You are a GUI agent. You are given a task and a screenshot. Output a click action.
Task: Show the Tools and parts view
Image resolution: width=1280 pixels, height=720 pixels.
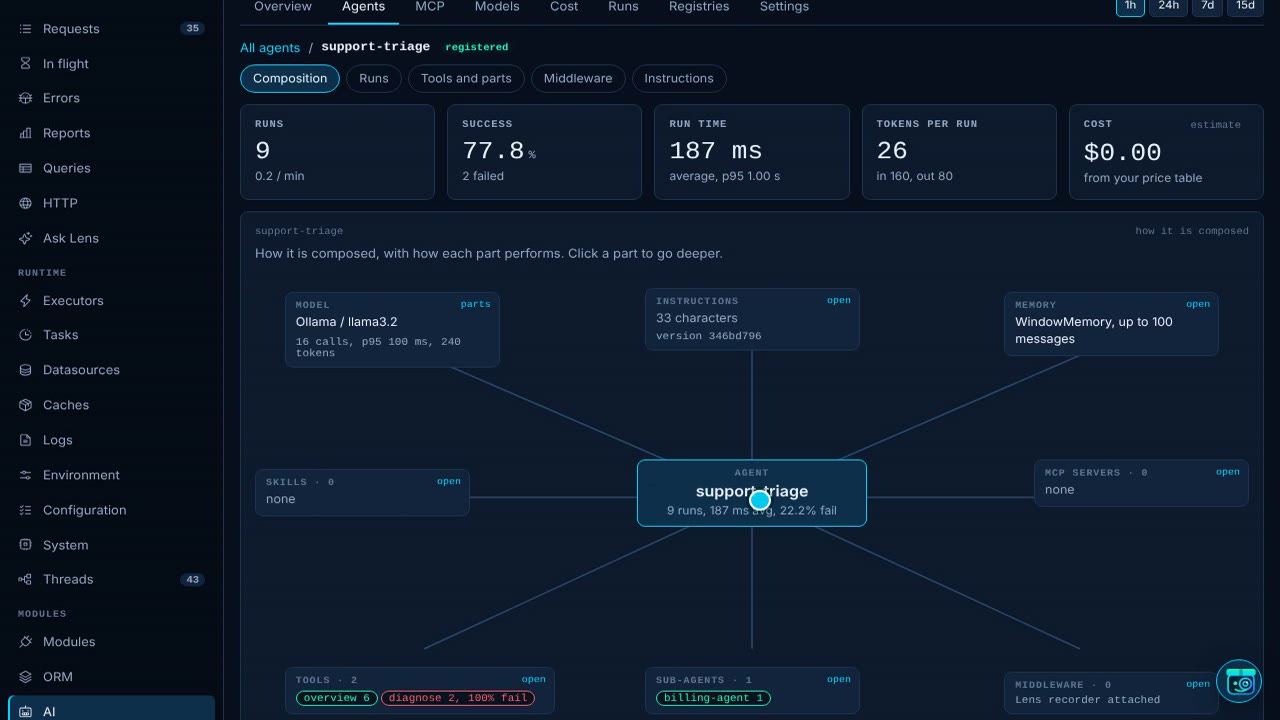(x=466, y=79)
